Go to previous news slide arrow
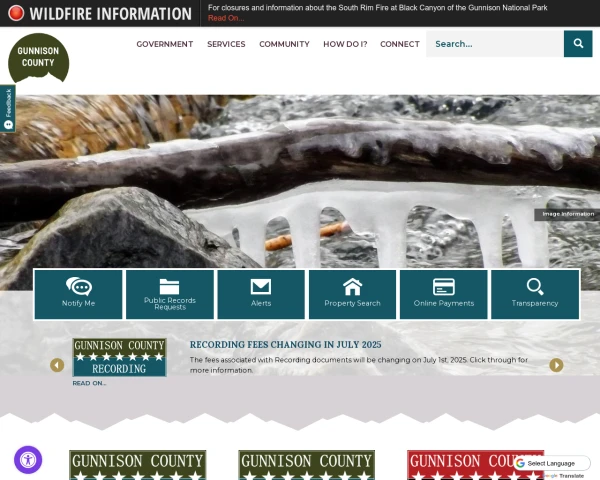 coord(57,365)
